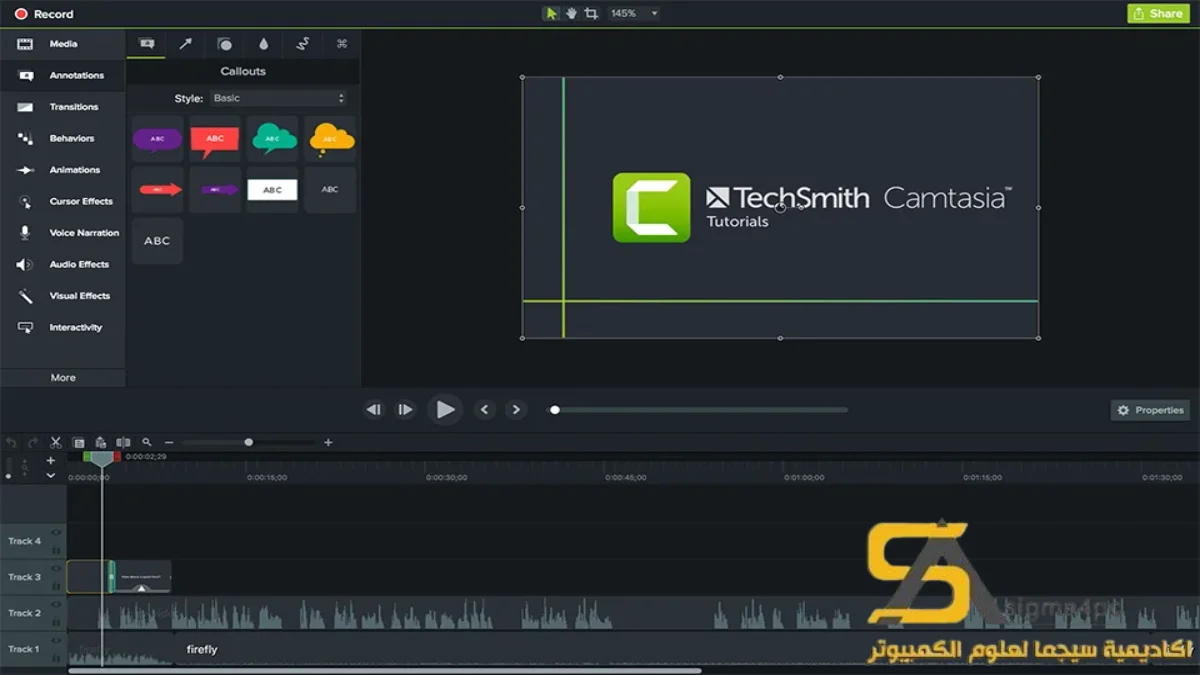Viewport: 1200px width, 675px height.
Task: Click the timeline zoom magnifier icon
Action: coord(147,442)
